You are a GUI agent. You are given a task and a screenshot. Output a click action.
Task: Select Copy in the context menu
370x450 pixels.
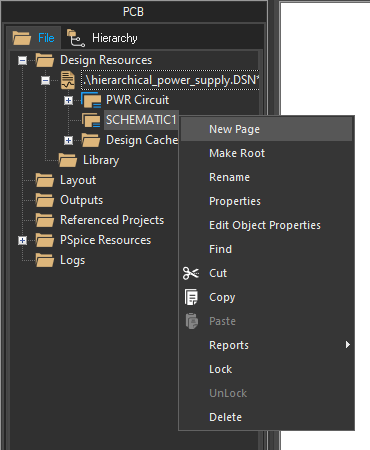click(x=266, y=297)
